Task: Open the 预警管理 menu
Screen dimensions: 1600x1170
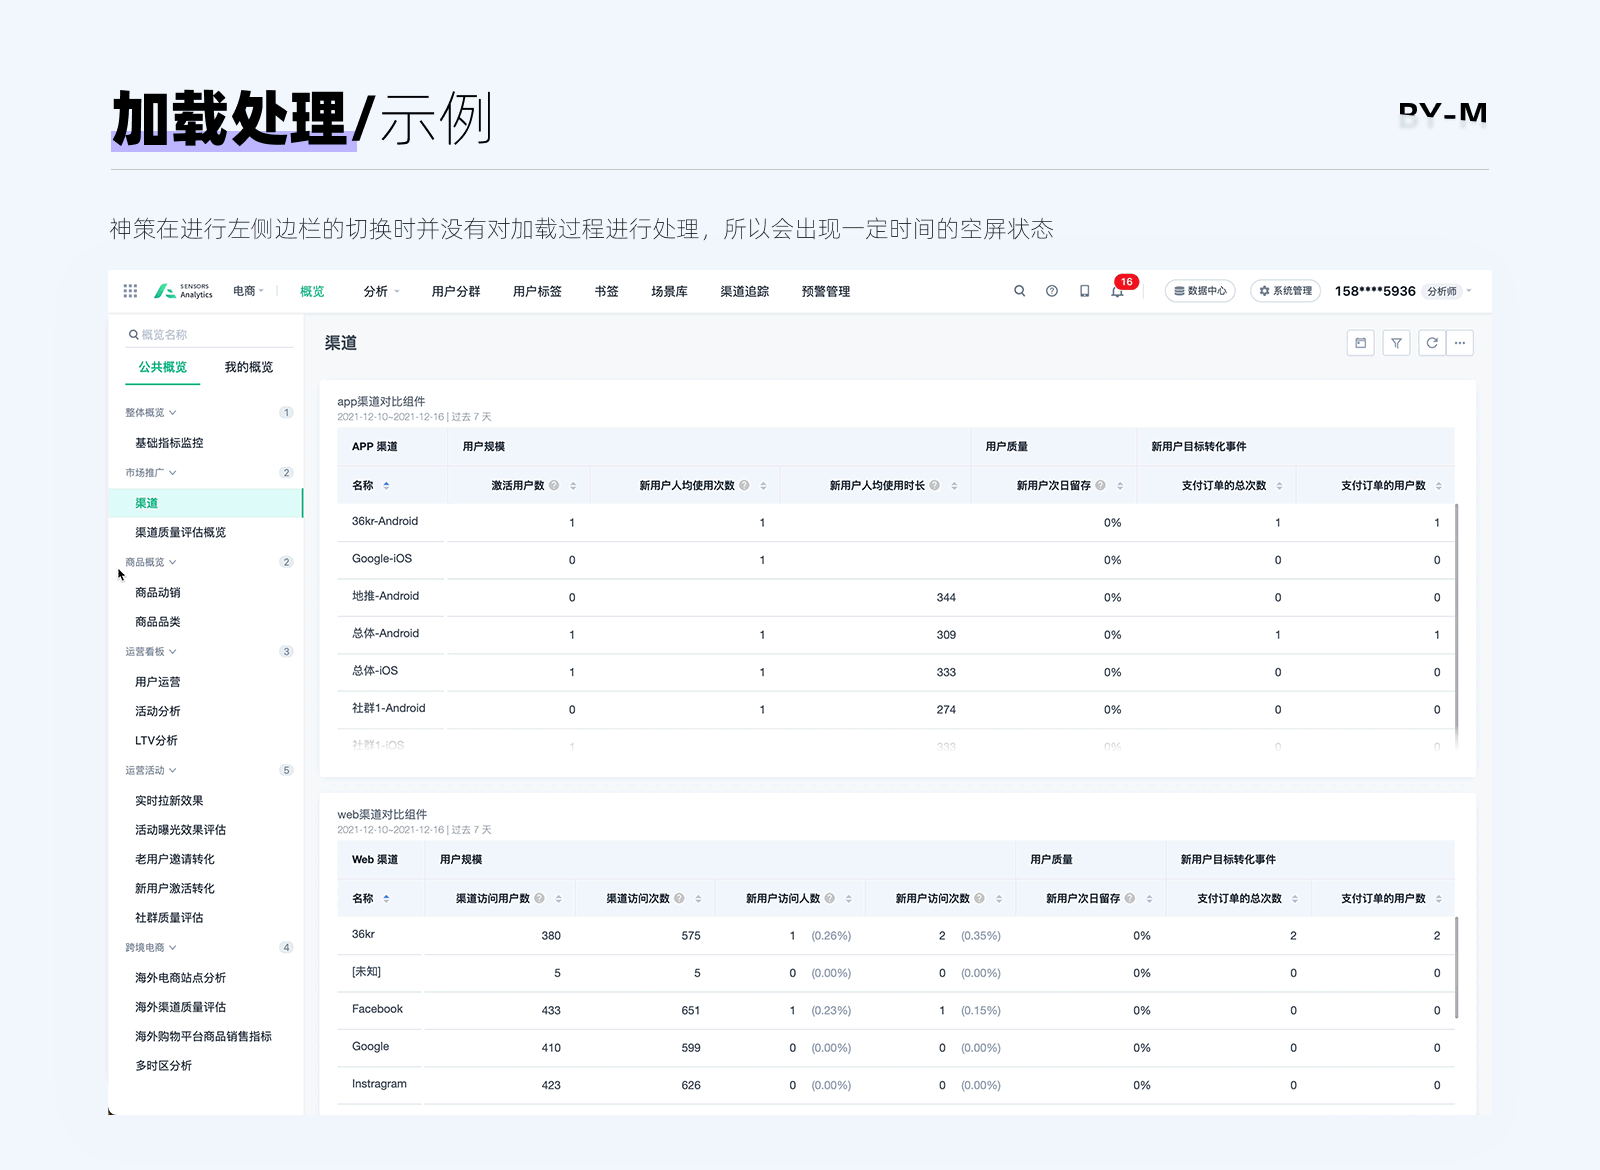Action: [826, 291]
